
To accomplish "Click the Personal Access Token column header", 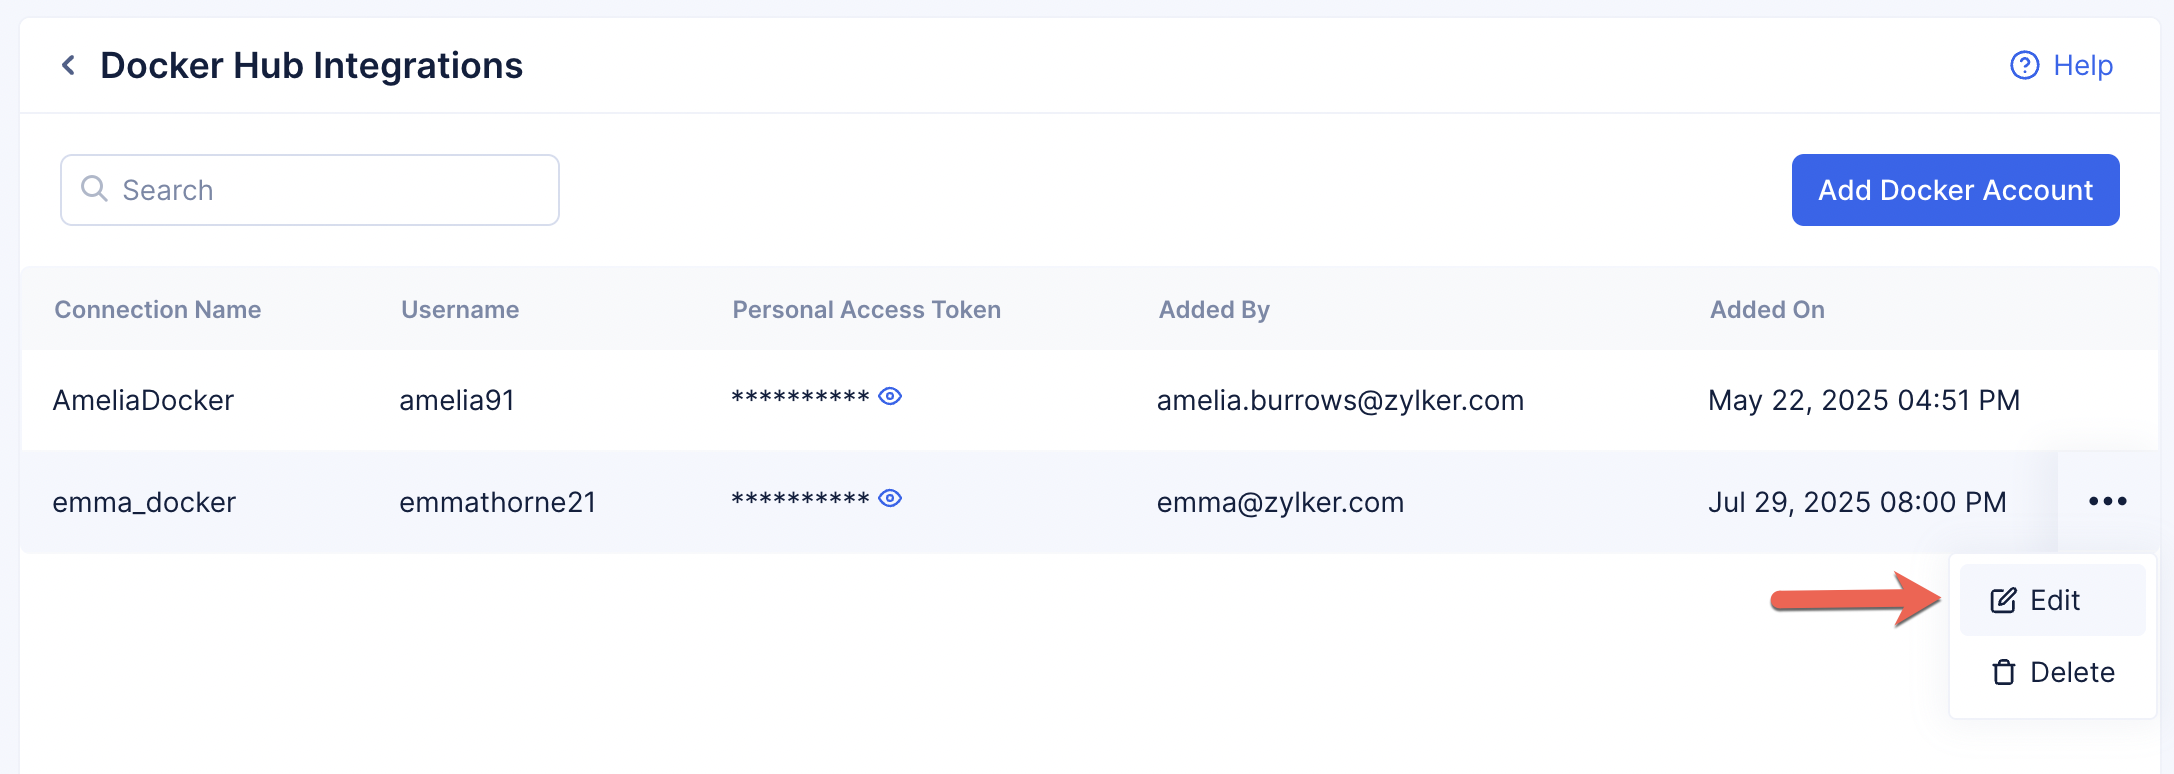I will pyautogui.click(x=866, y=310).
